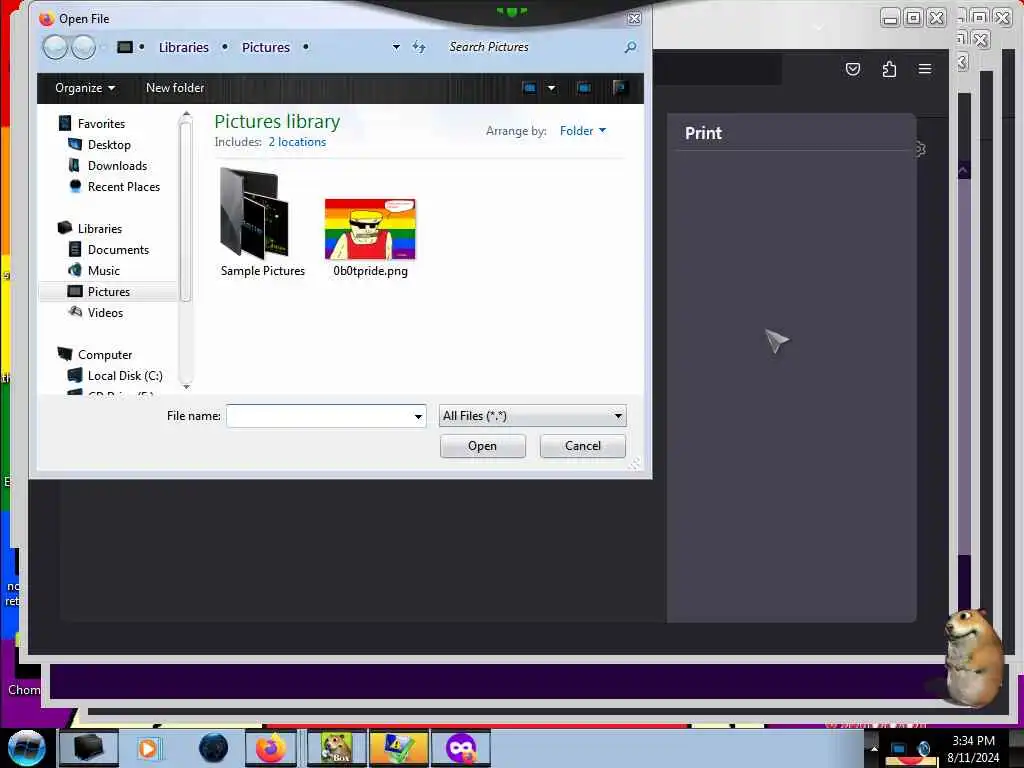
Task: Click the Firefox Pocket icon in browser toolbar
Action: tap(852, 69)
